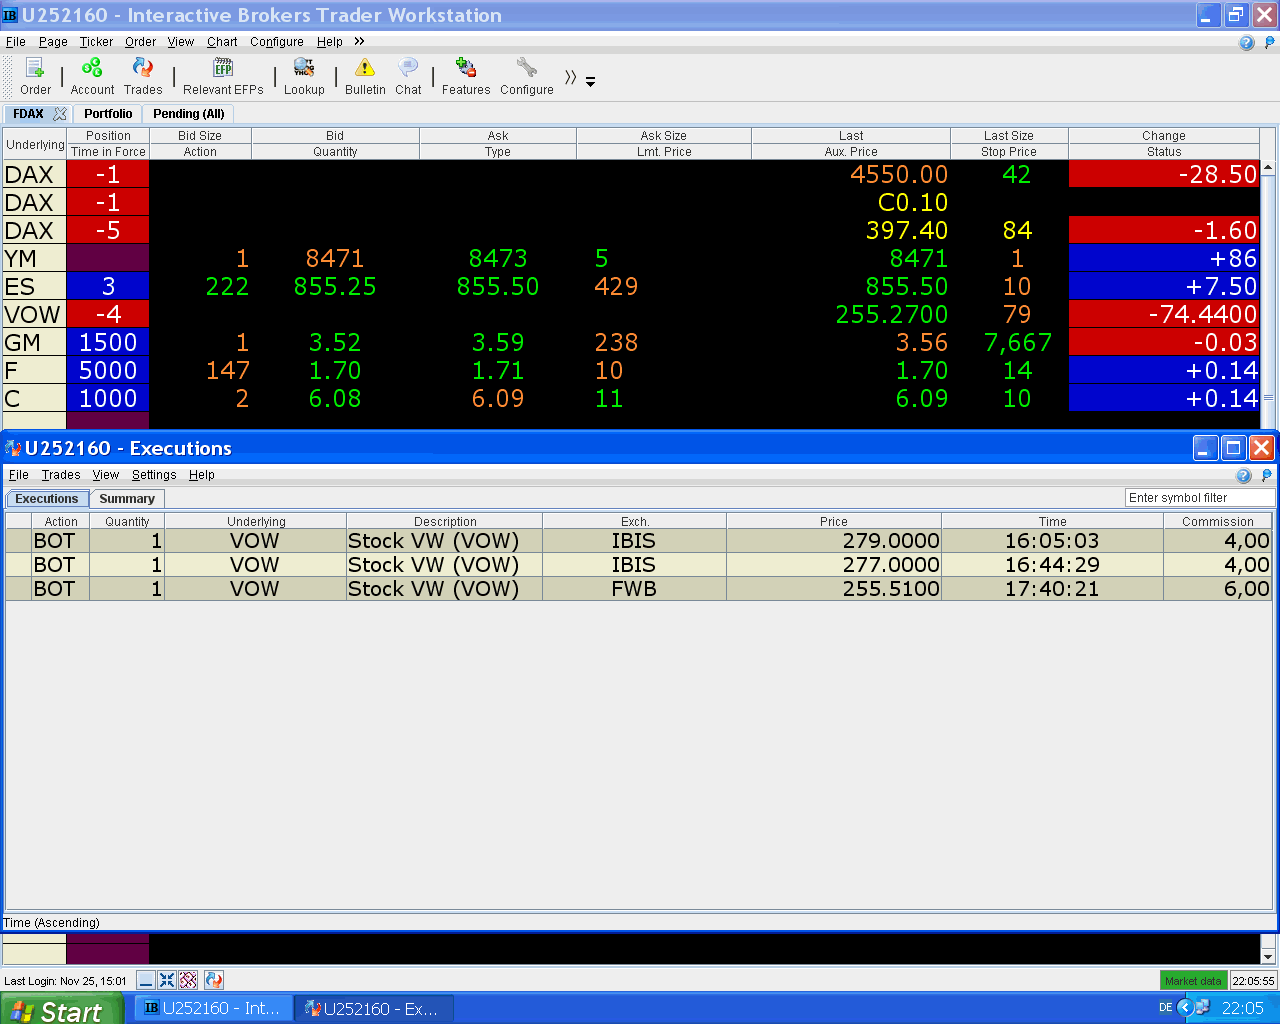Click the pin icon in Executions window
Viewport: 1280px width, 1024px height.
(1267, 475)
